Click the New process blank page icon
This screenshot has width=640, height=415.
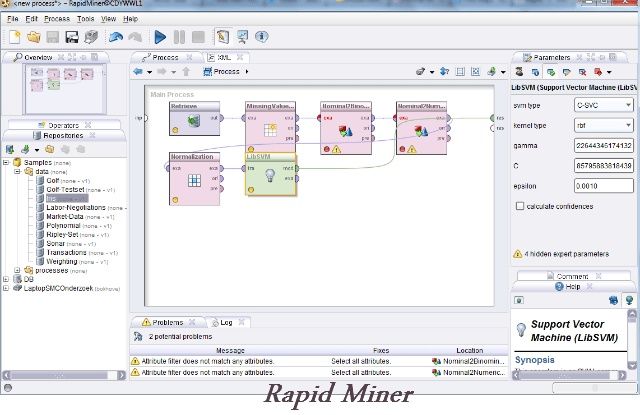(x=14, y=37)
